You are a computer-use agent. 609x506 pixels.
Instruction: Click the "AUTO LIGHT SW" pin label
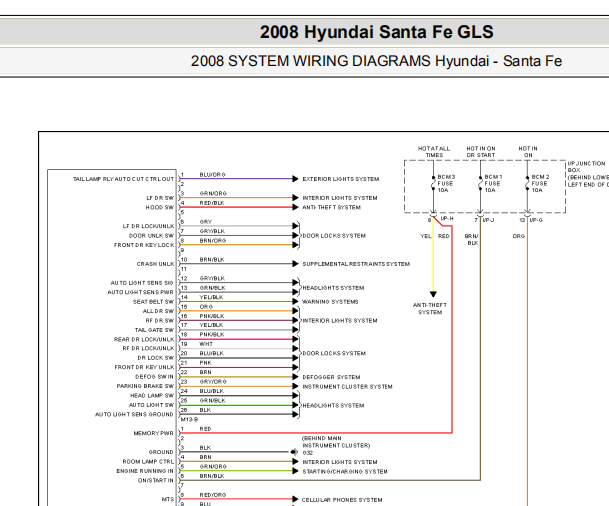(151, 405)
